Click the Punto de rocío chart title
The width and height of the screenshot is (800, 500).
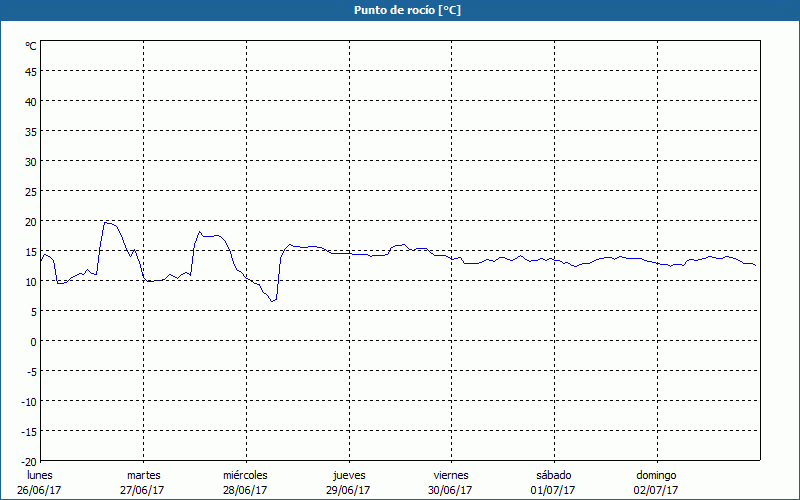point(407,10)
